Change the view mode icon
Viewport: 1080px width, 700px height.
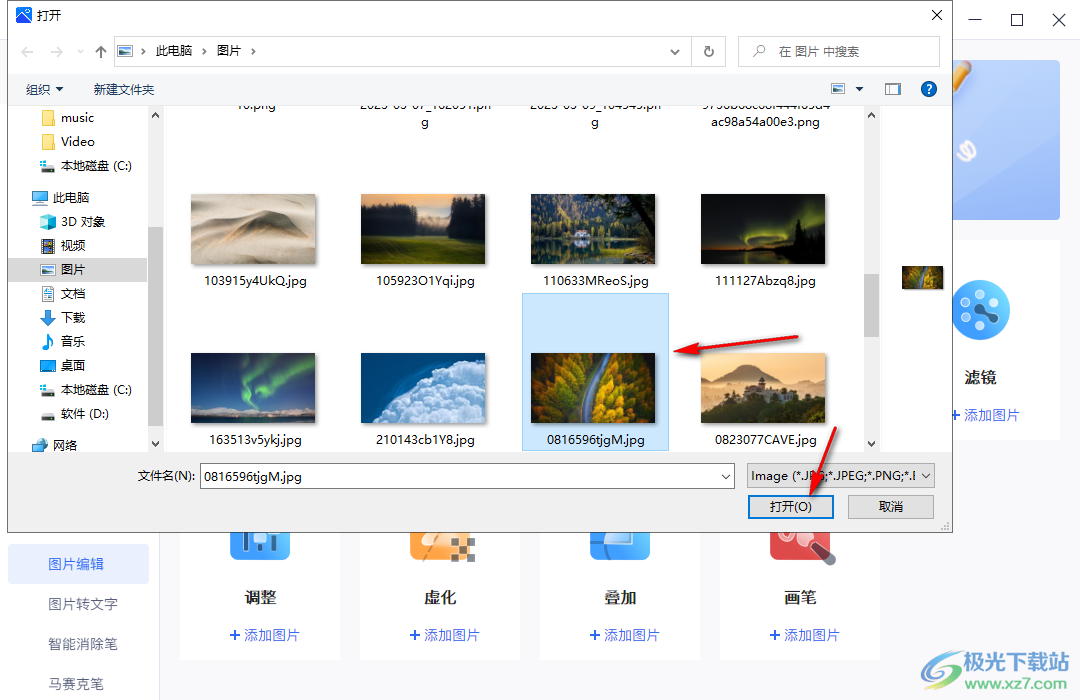[838, 89]
